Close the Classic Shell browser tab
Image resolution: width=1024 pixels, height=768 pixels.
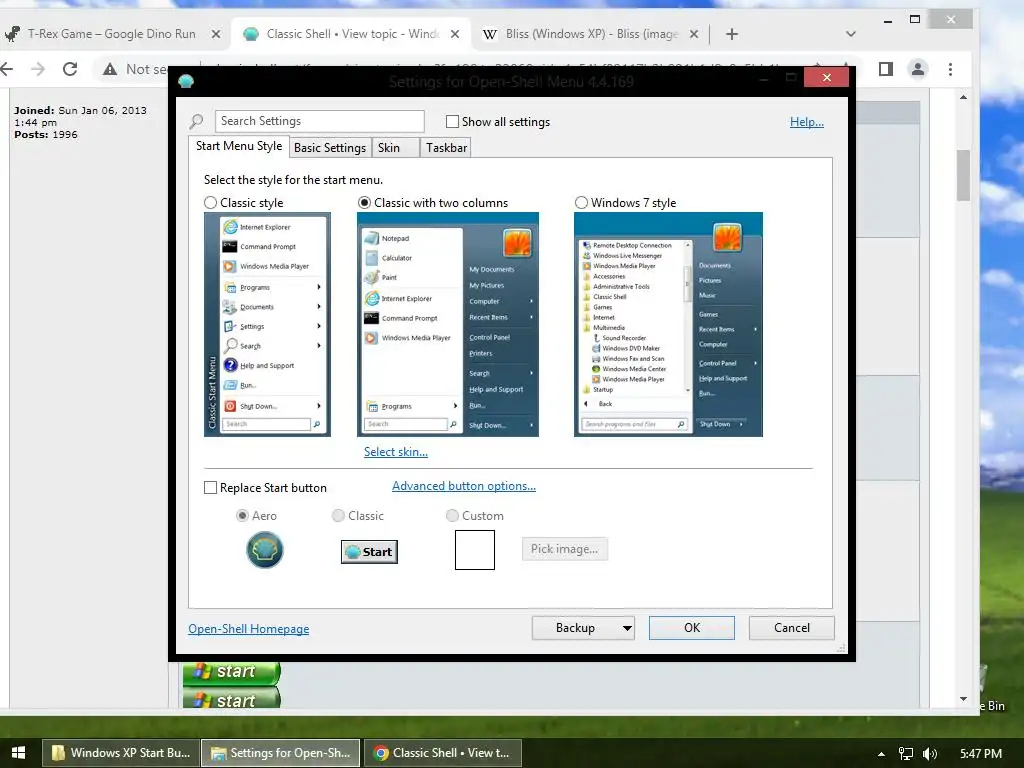click(x=455, y=34)
